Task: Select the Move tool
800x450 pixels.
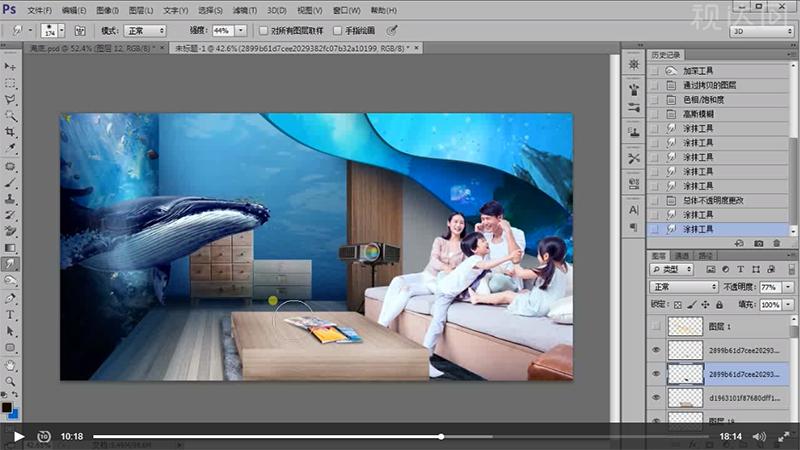Action: click(10, 67)
